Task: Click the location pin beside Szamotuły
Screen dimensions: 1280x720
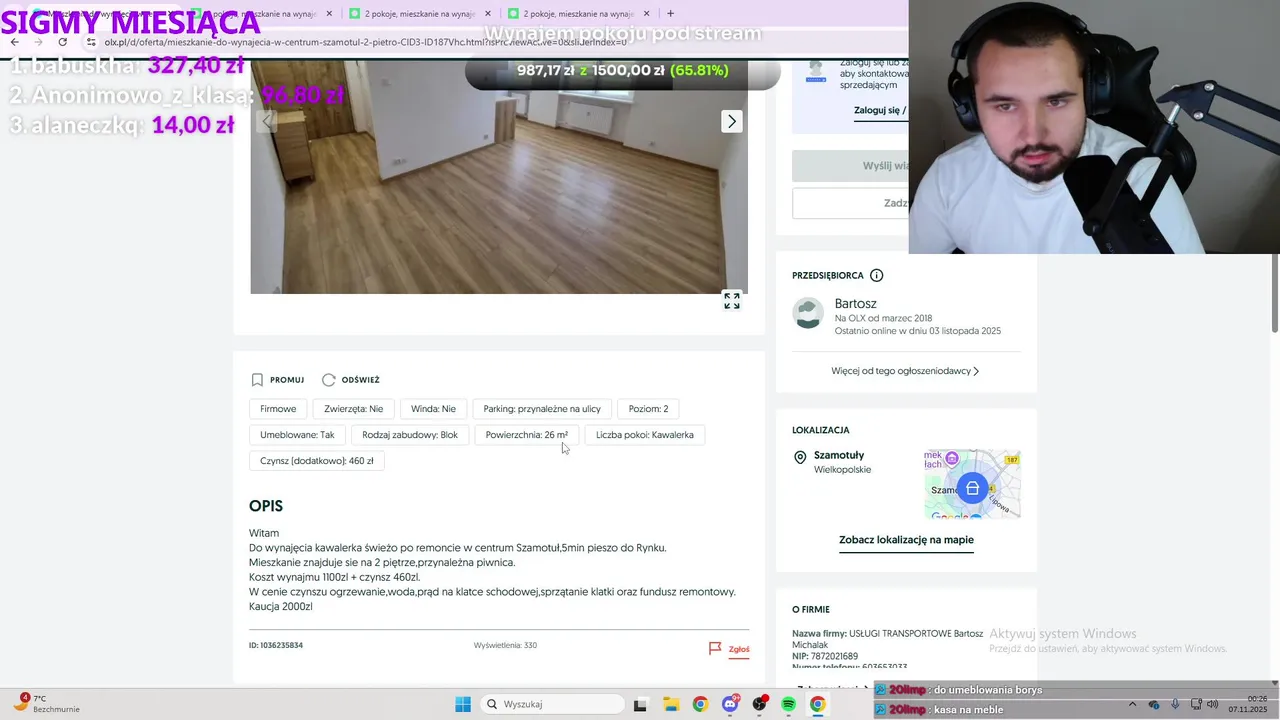Action: point(800,457)
